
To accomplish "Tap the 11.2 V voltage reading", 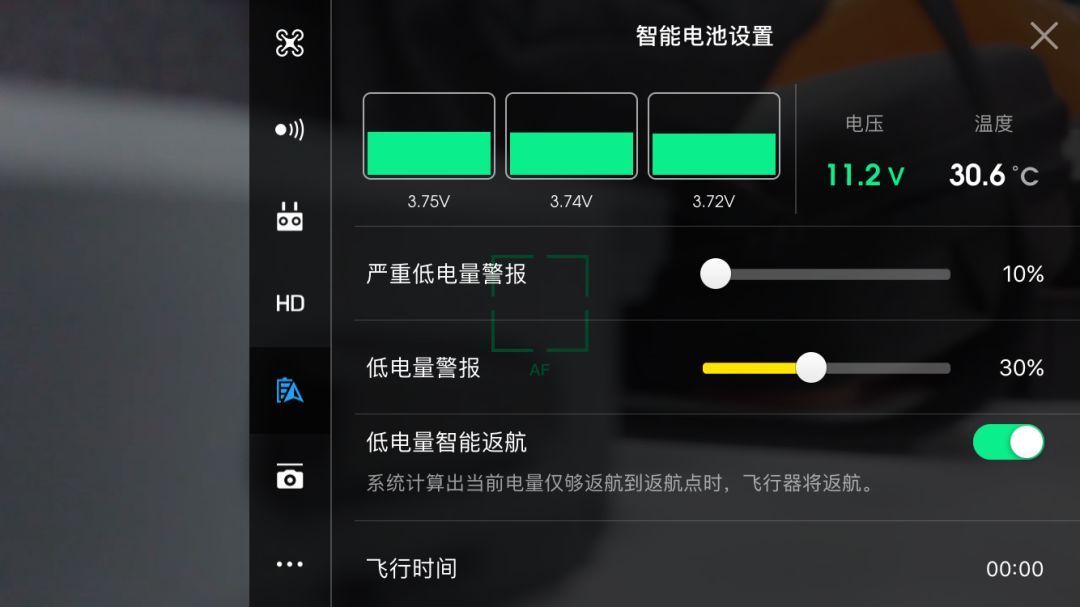I will pos(865,175).
